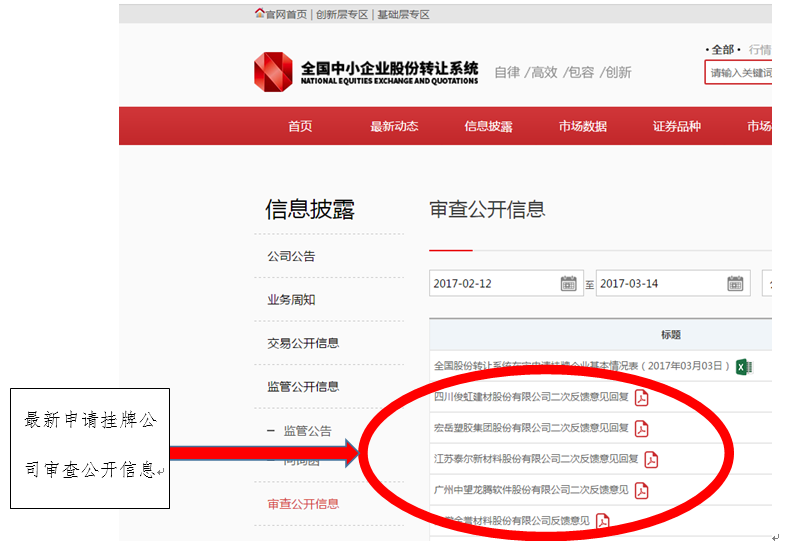Open PDF icon for 江苏泰尔新材料 feedback reply
The width and height of the screenshot is (806, 541).
click(x=651, y=459)
